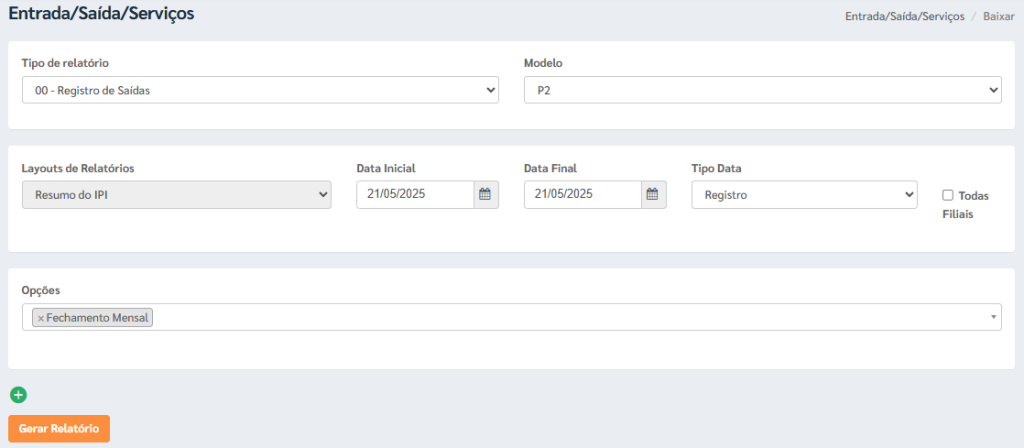1024x448 pixels.
Task: Click the empty area of Opções field
Action: [568, 317]
